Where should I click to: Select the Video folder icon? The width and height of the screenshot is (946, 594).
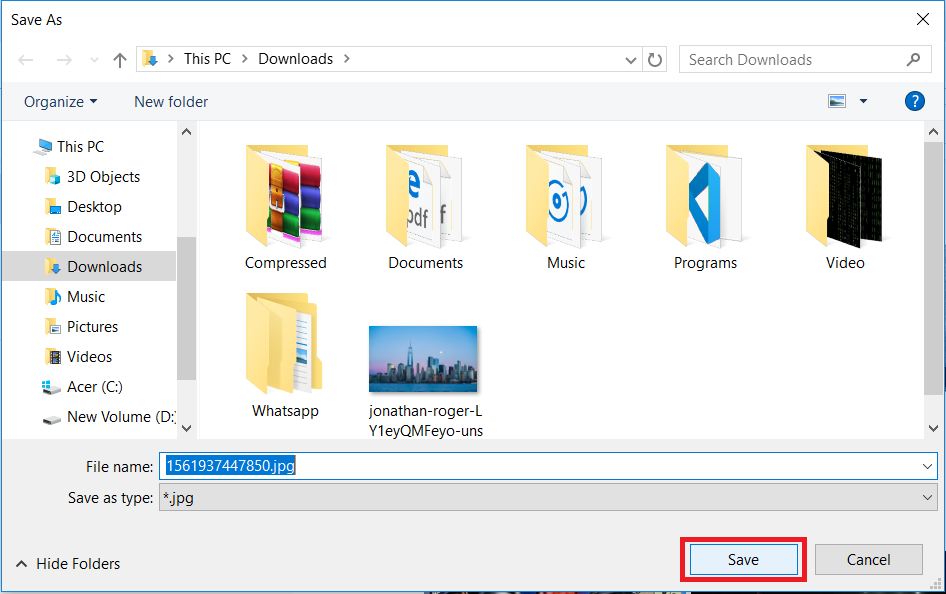click(x=845, y=195)
